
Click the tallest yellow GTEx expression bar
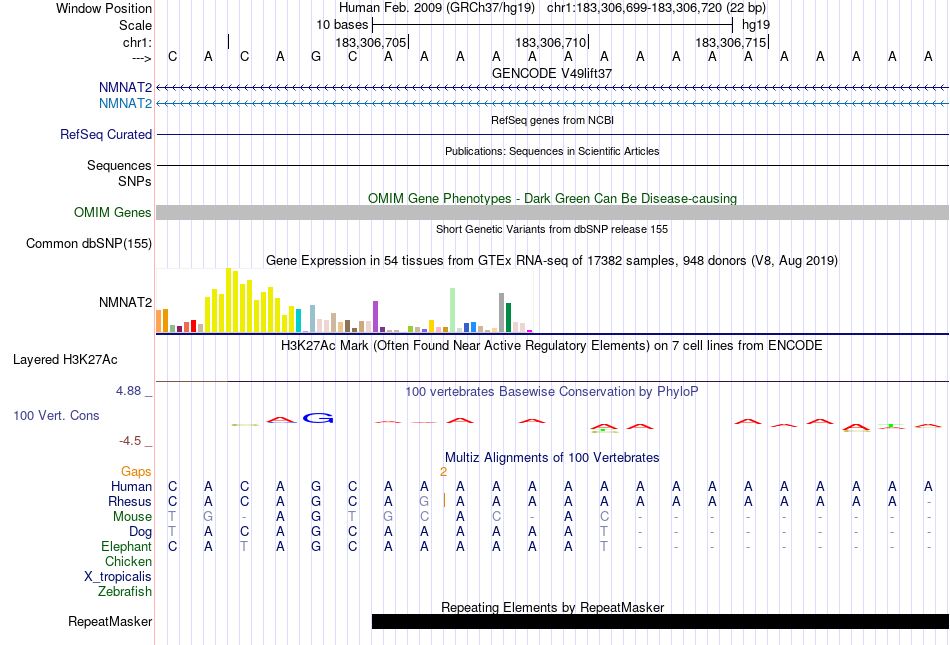click(x=228, y=300)
